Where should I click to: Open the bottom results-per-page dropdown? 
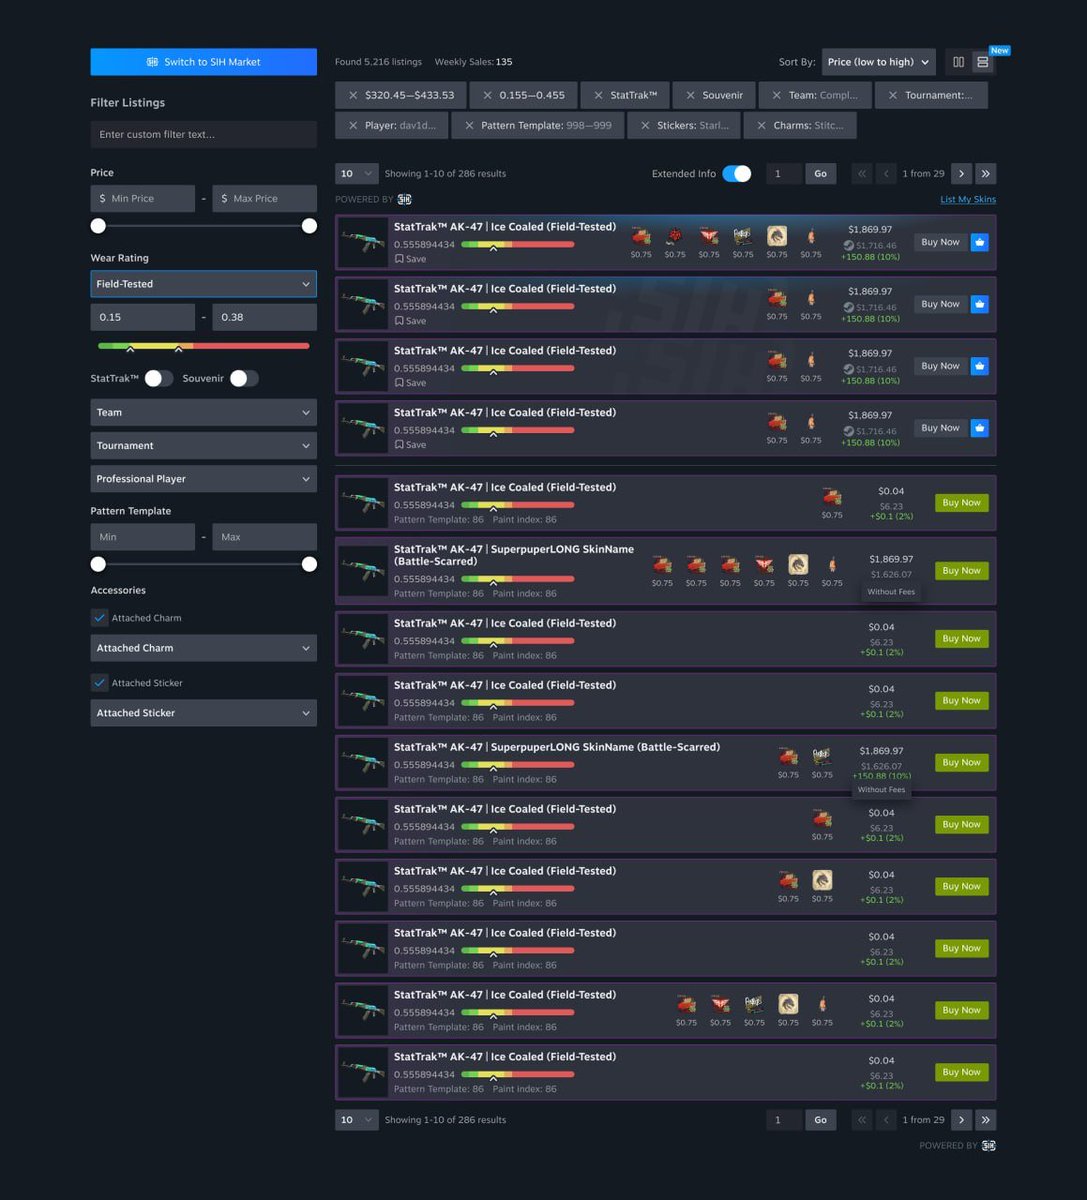(357, 1120)
